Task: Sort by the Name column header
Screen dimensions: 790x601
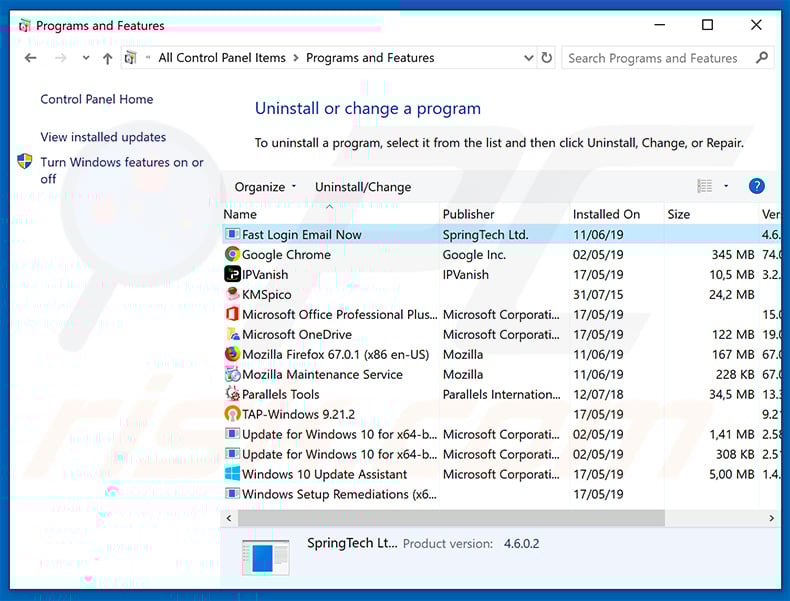Action: pyautogui.click(x=330, y=214)
